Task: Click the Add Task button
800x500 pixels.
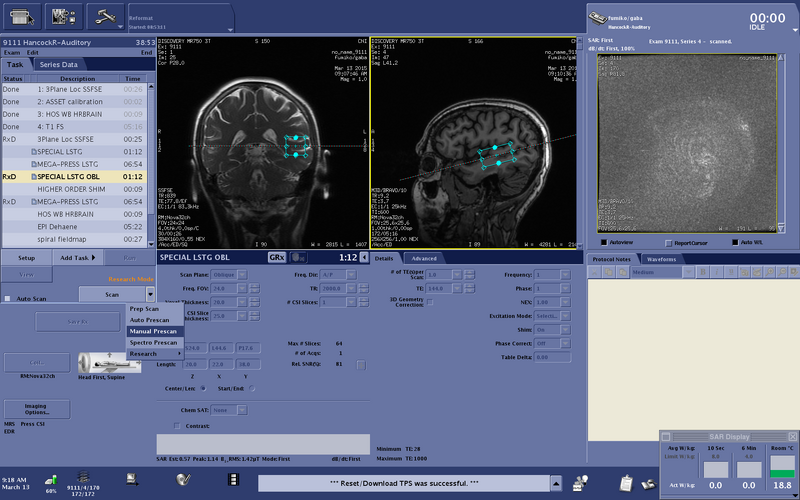Action: click(x=78, y=258)
